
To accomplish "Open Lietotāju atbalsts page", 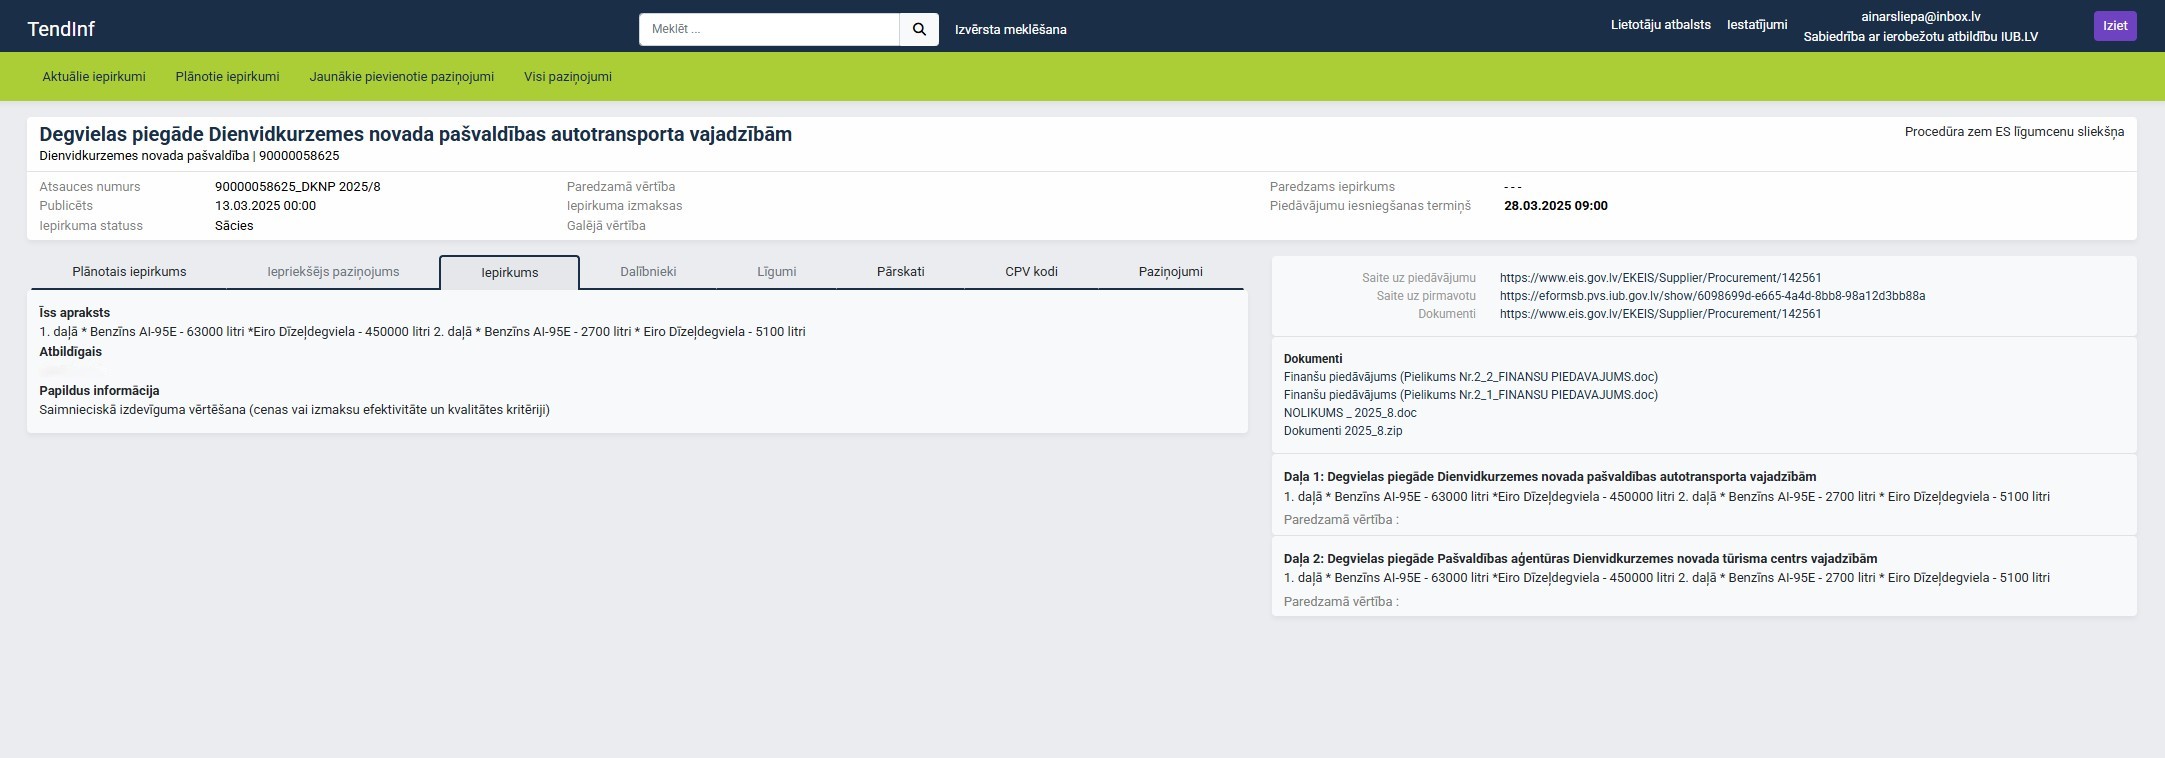I will [x=1660, y=25].
